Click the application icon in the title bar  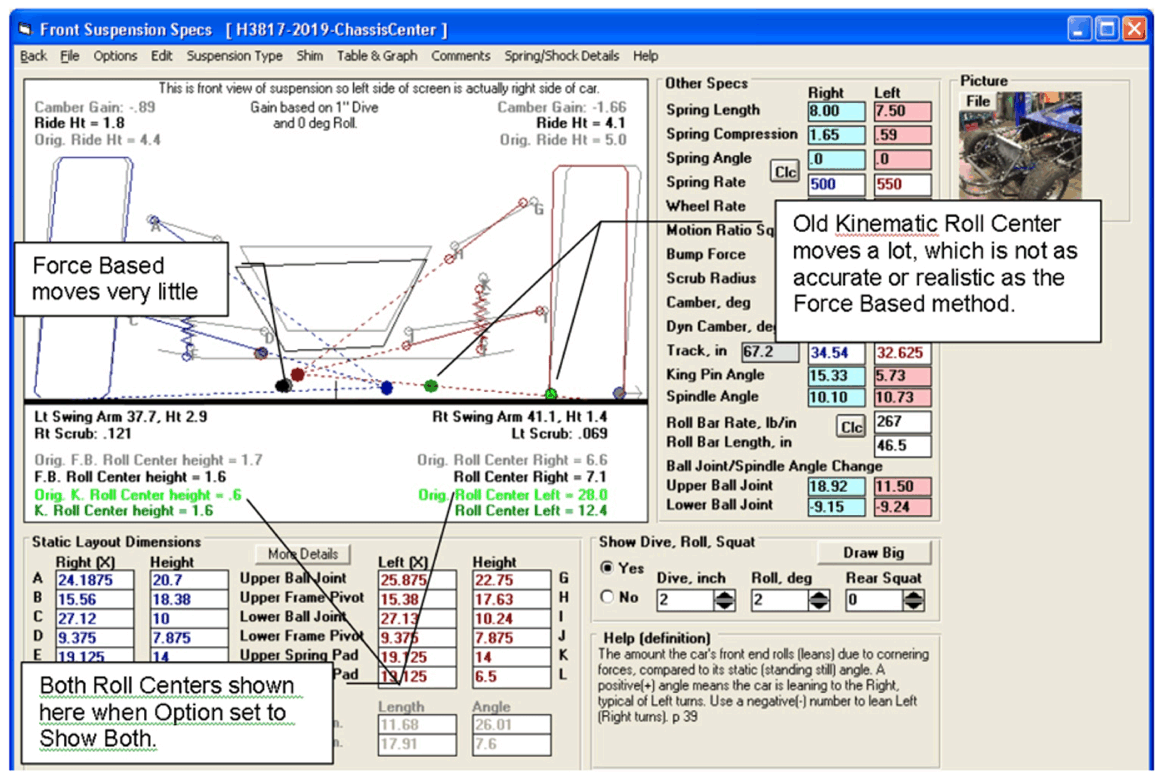(x=25, y=30)
